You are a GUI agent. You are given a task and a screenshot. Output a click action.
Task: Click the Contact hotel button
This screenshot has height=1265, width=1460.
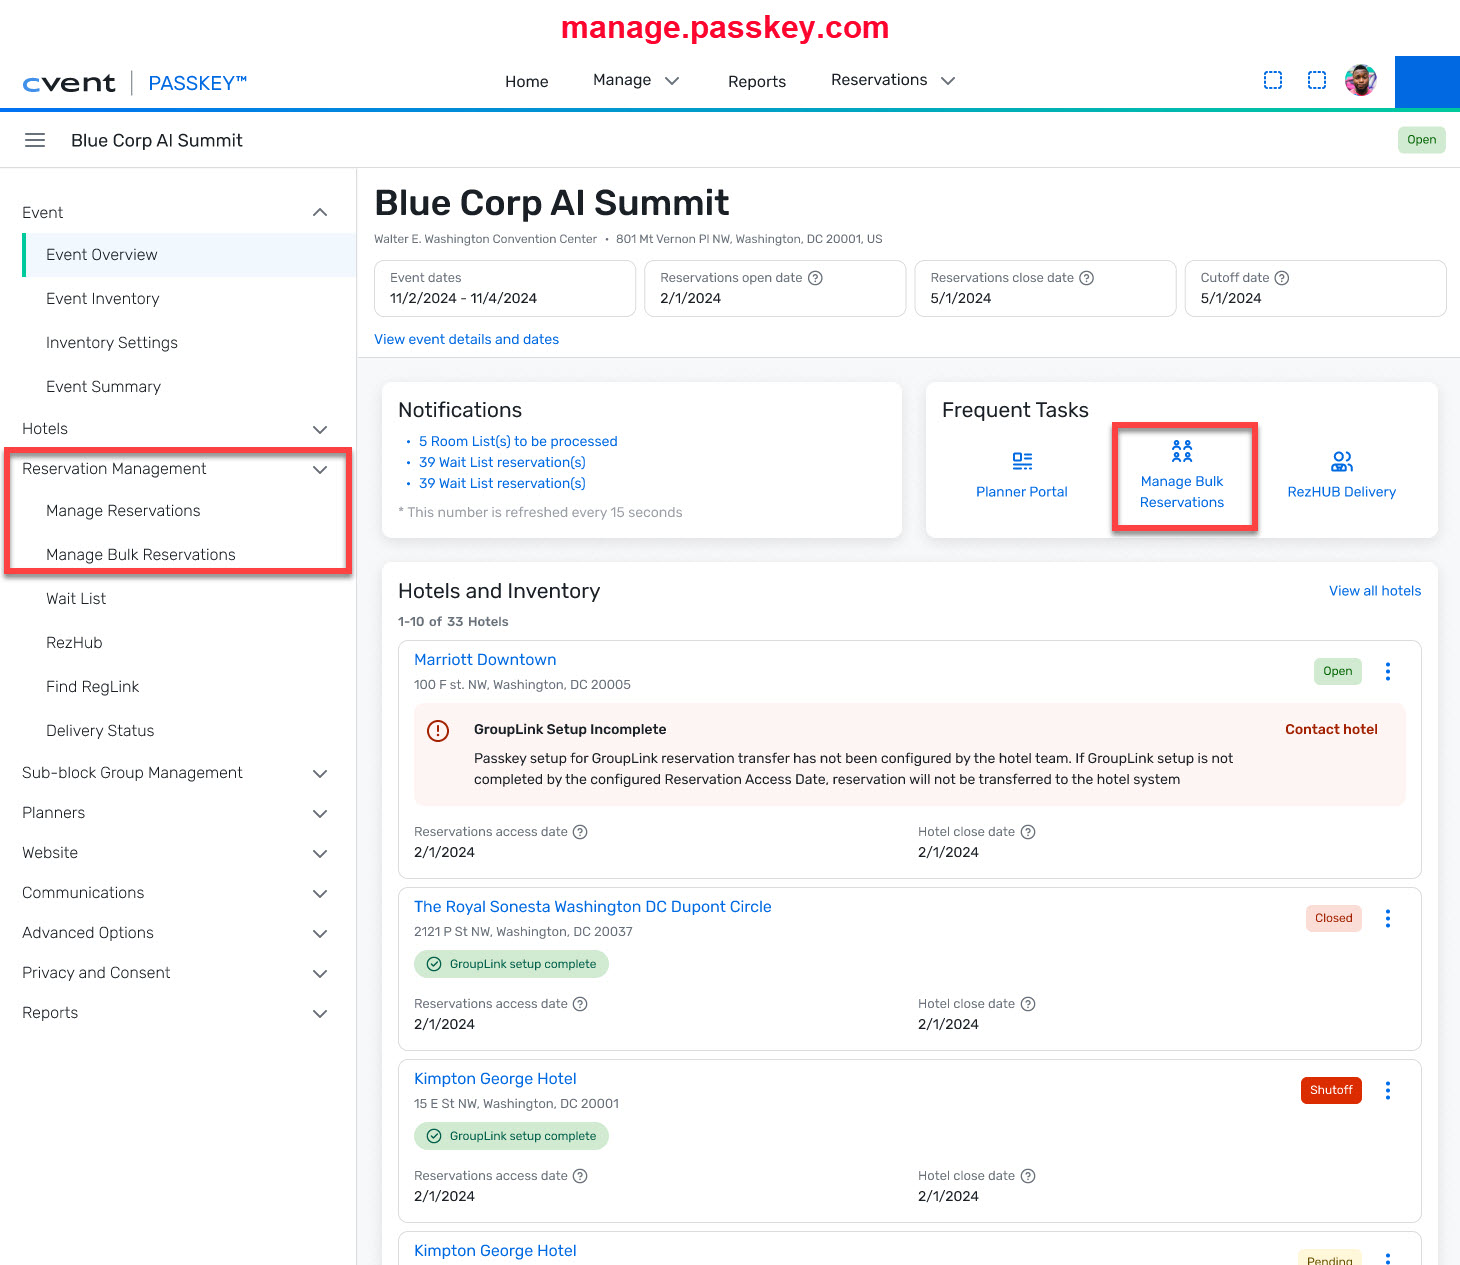coord(1331,729)
